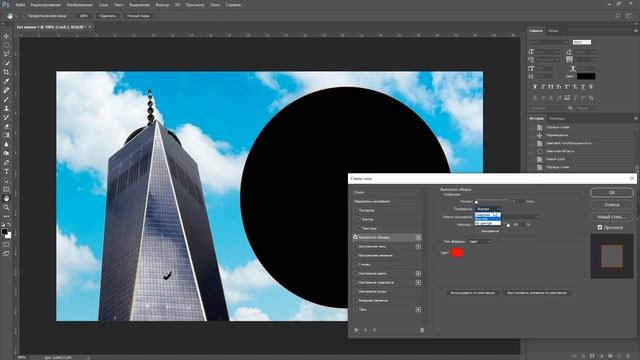Select the Rectangle shape tool
The image size is (640, 360).
tap(6, 189)
